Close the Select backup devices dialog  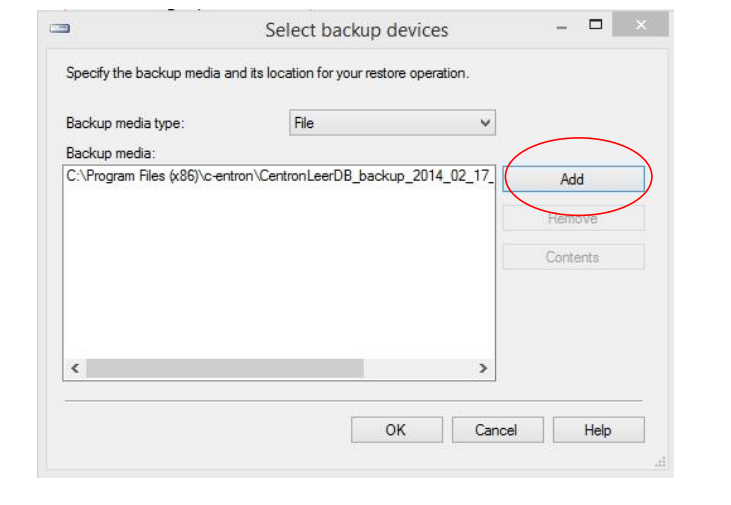tap(640, 25)
